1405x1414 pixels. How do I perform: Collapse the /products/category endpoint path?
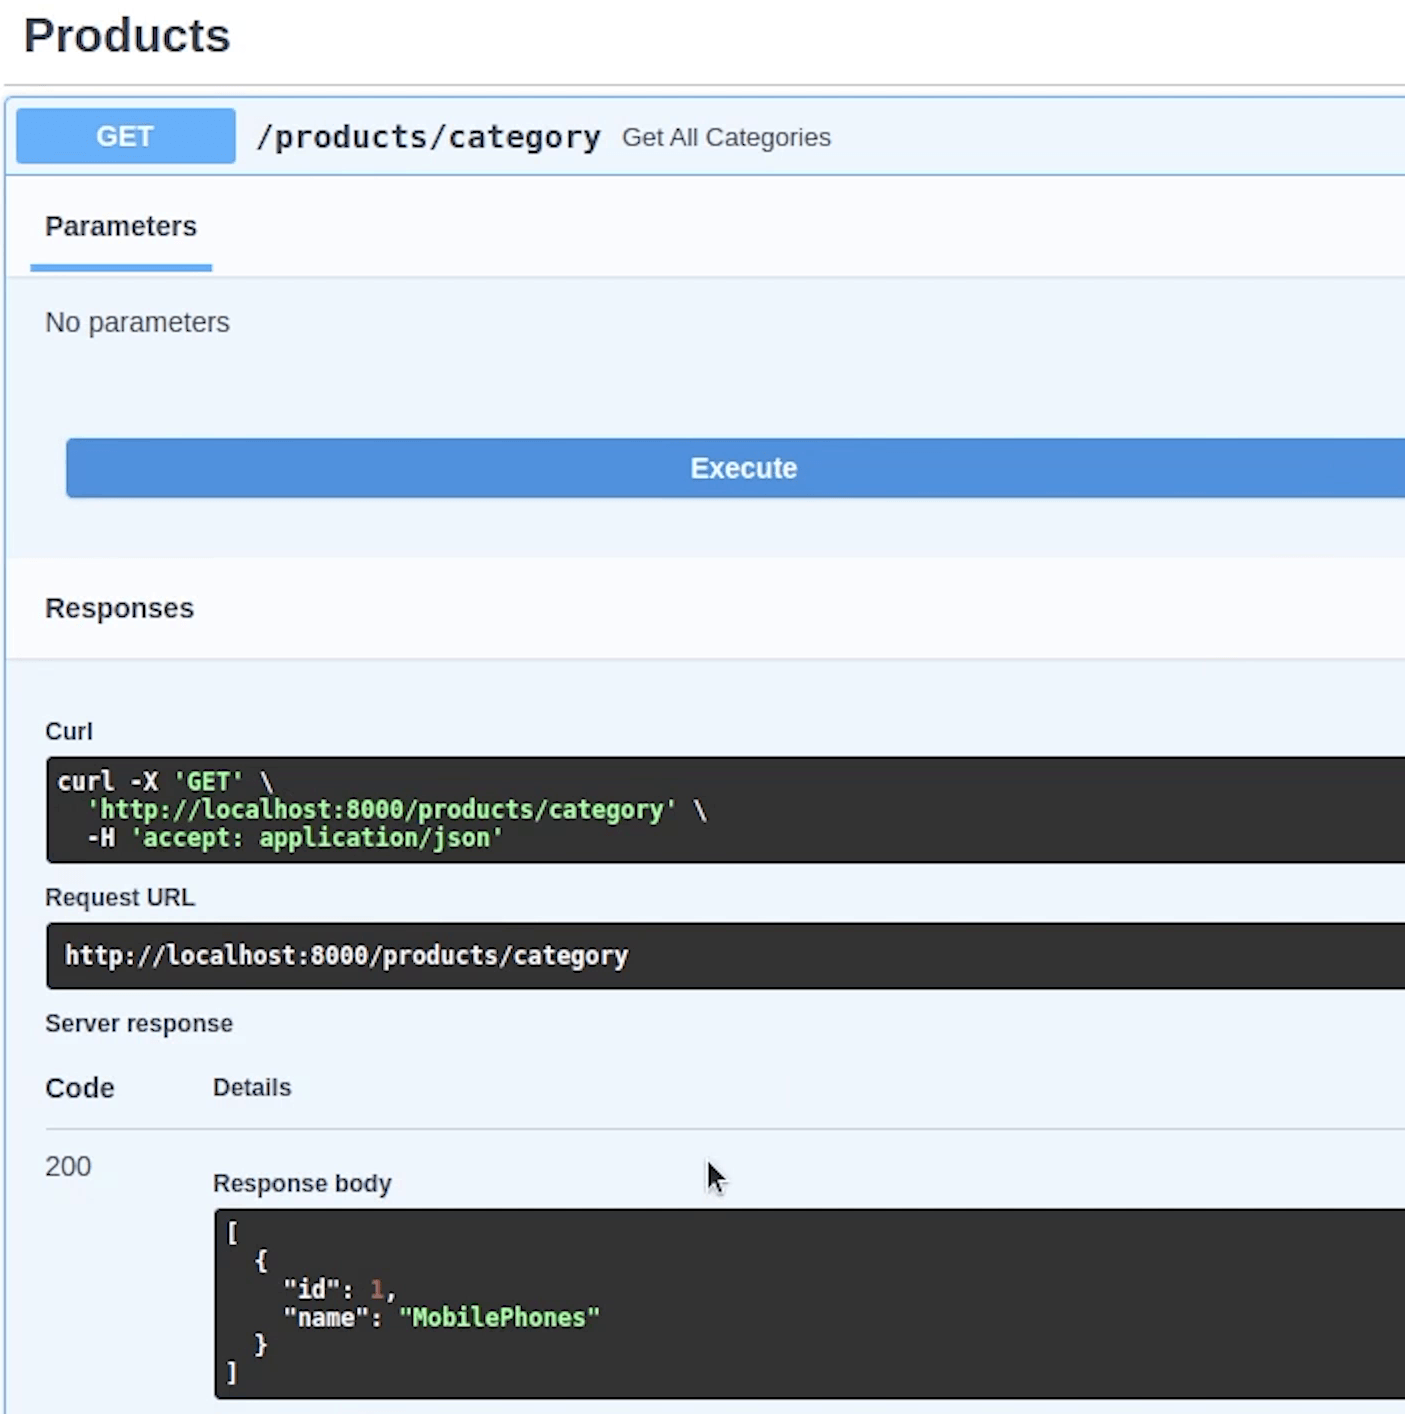[428, 137]
